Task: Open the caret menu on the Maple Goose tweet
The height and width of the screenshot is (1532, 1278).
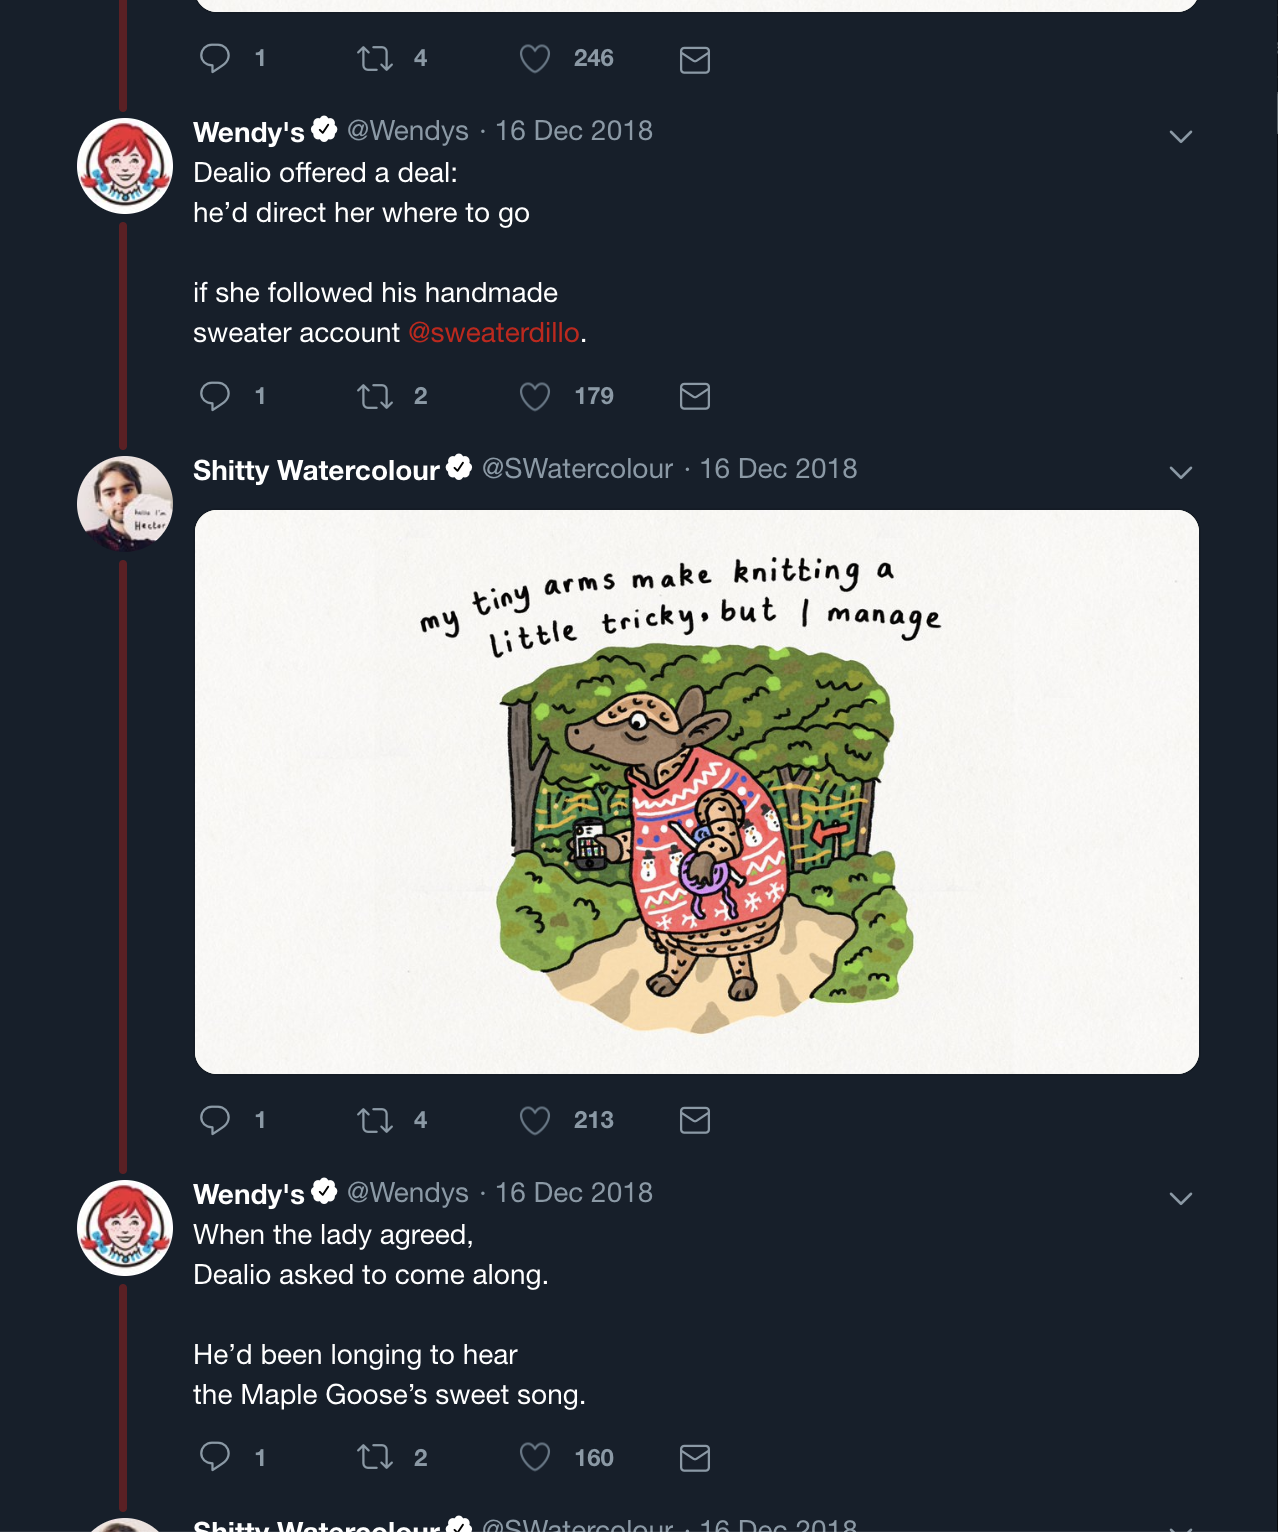Action: click(1180, 1198)
